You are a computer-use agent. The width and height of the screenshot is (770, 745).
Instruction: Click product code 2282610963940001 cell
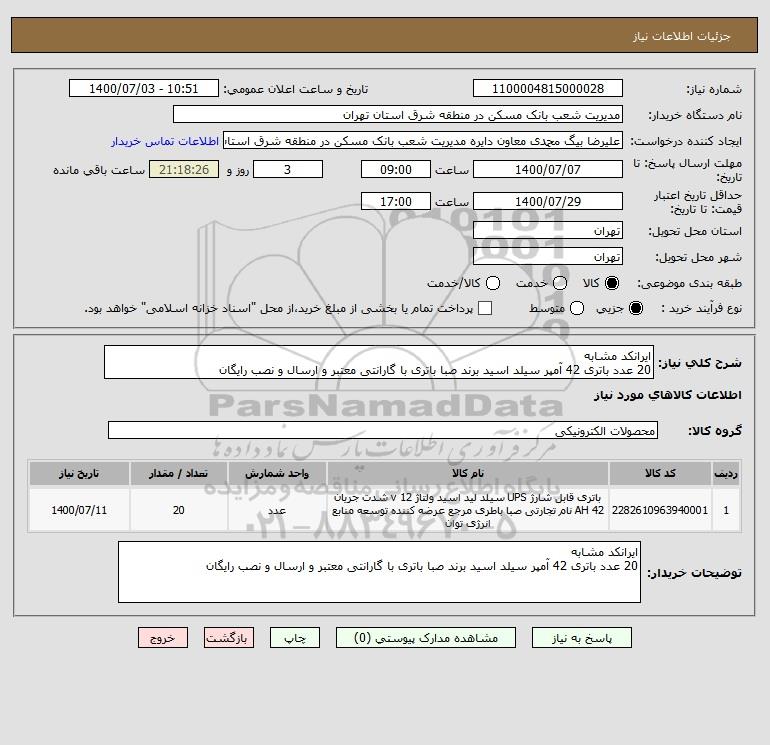click(x=660, y=510)
